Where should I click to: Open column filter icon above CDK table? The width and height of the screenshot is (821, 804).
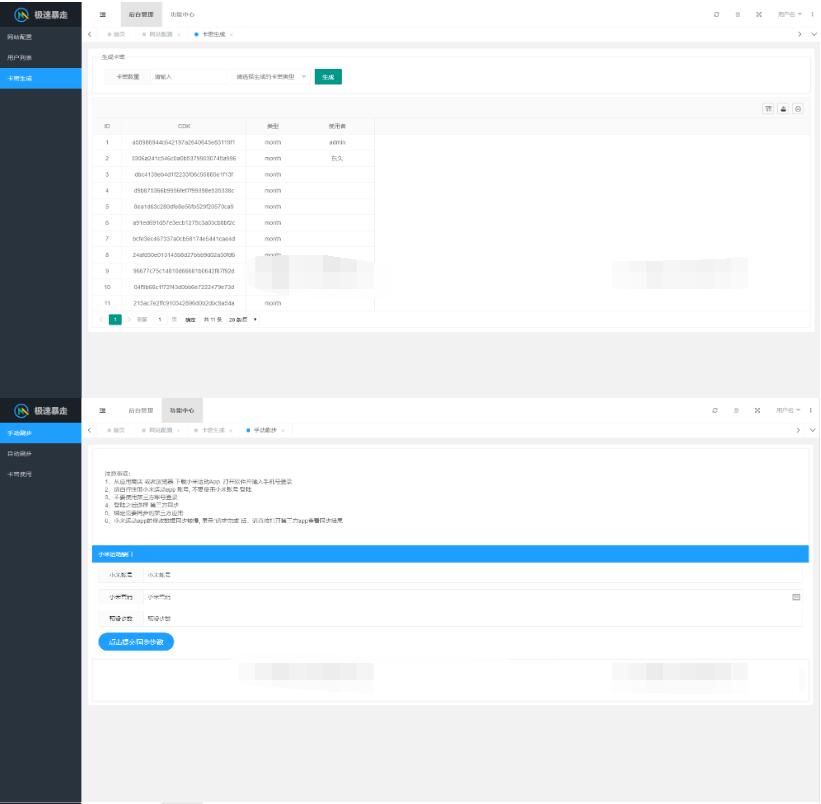(x=768, y=108)
